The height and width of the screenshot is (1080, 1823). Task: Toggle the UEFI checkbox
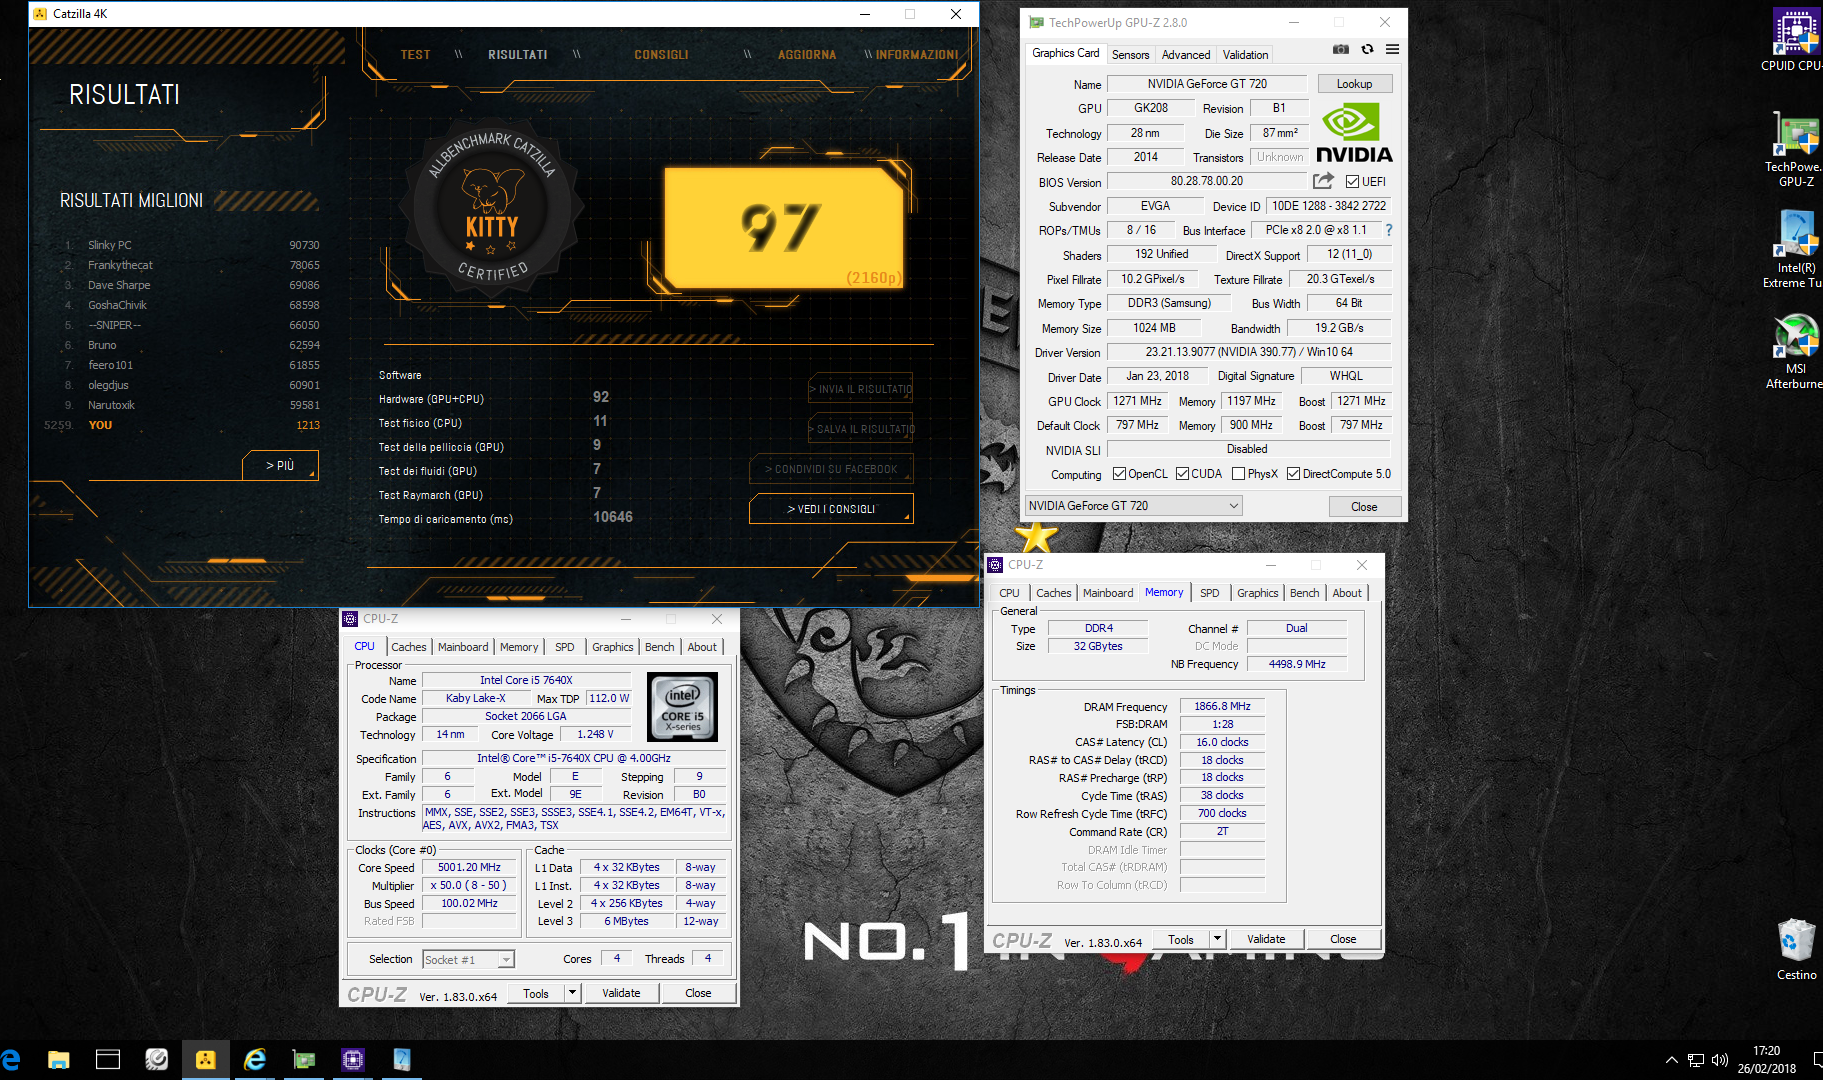1352,182
